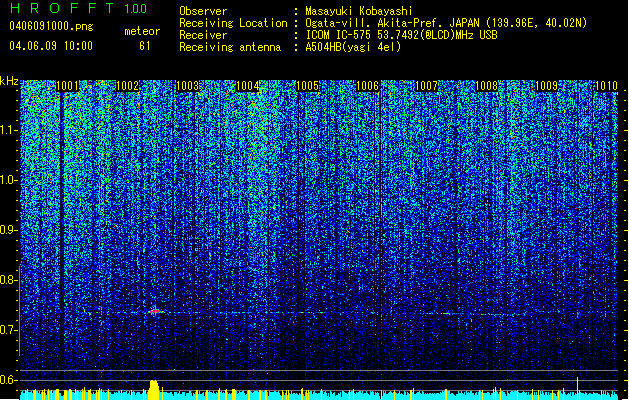Click the Ogata-vill. Akita-Pref. JAPAN location text
The height and width of the screenshot is (400, 629).
tap(446, 23)
